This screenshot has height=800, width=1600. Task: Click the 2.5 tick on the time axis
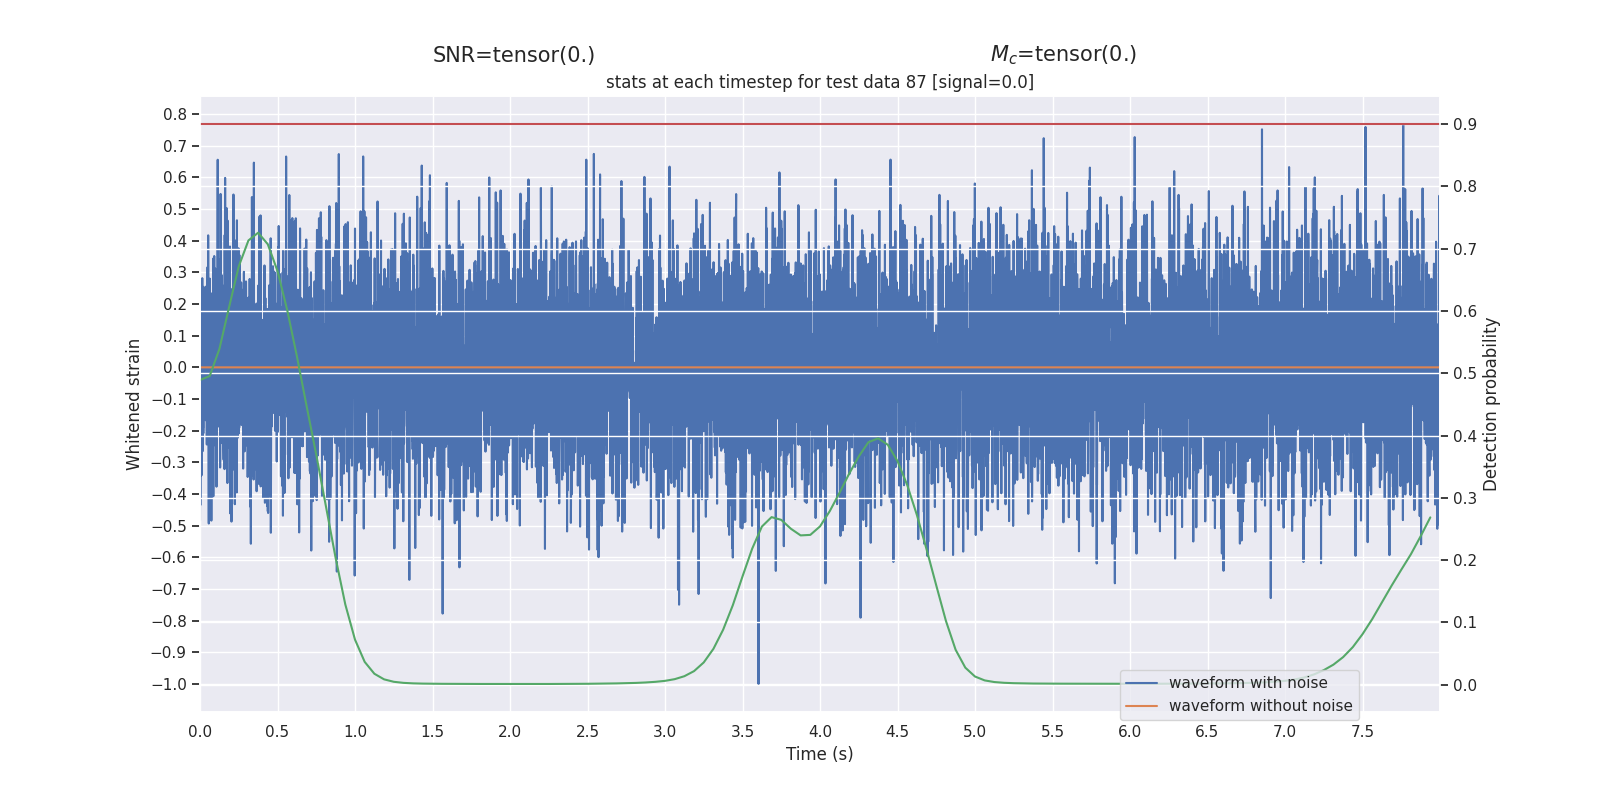click(587, 732)
